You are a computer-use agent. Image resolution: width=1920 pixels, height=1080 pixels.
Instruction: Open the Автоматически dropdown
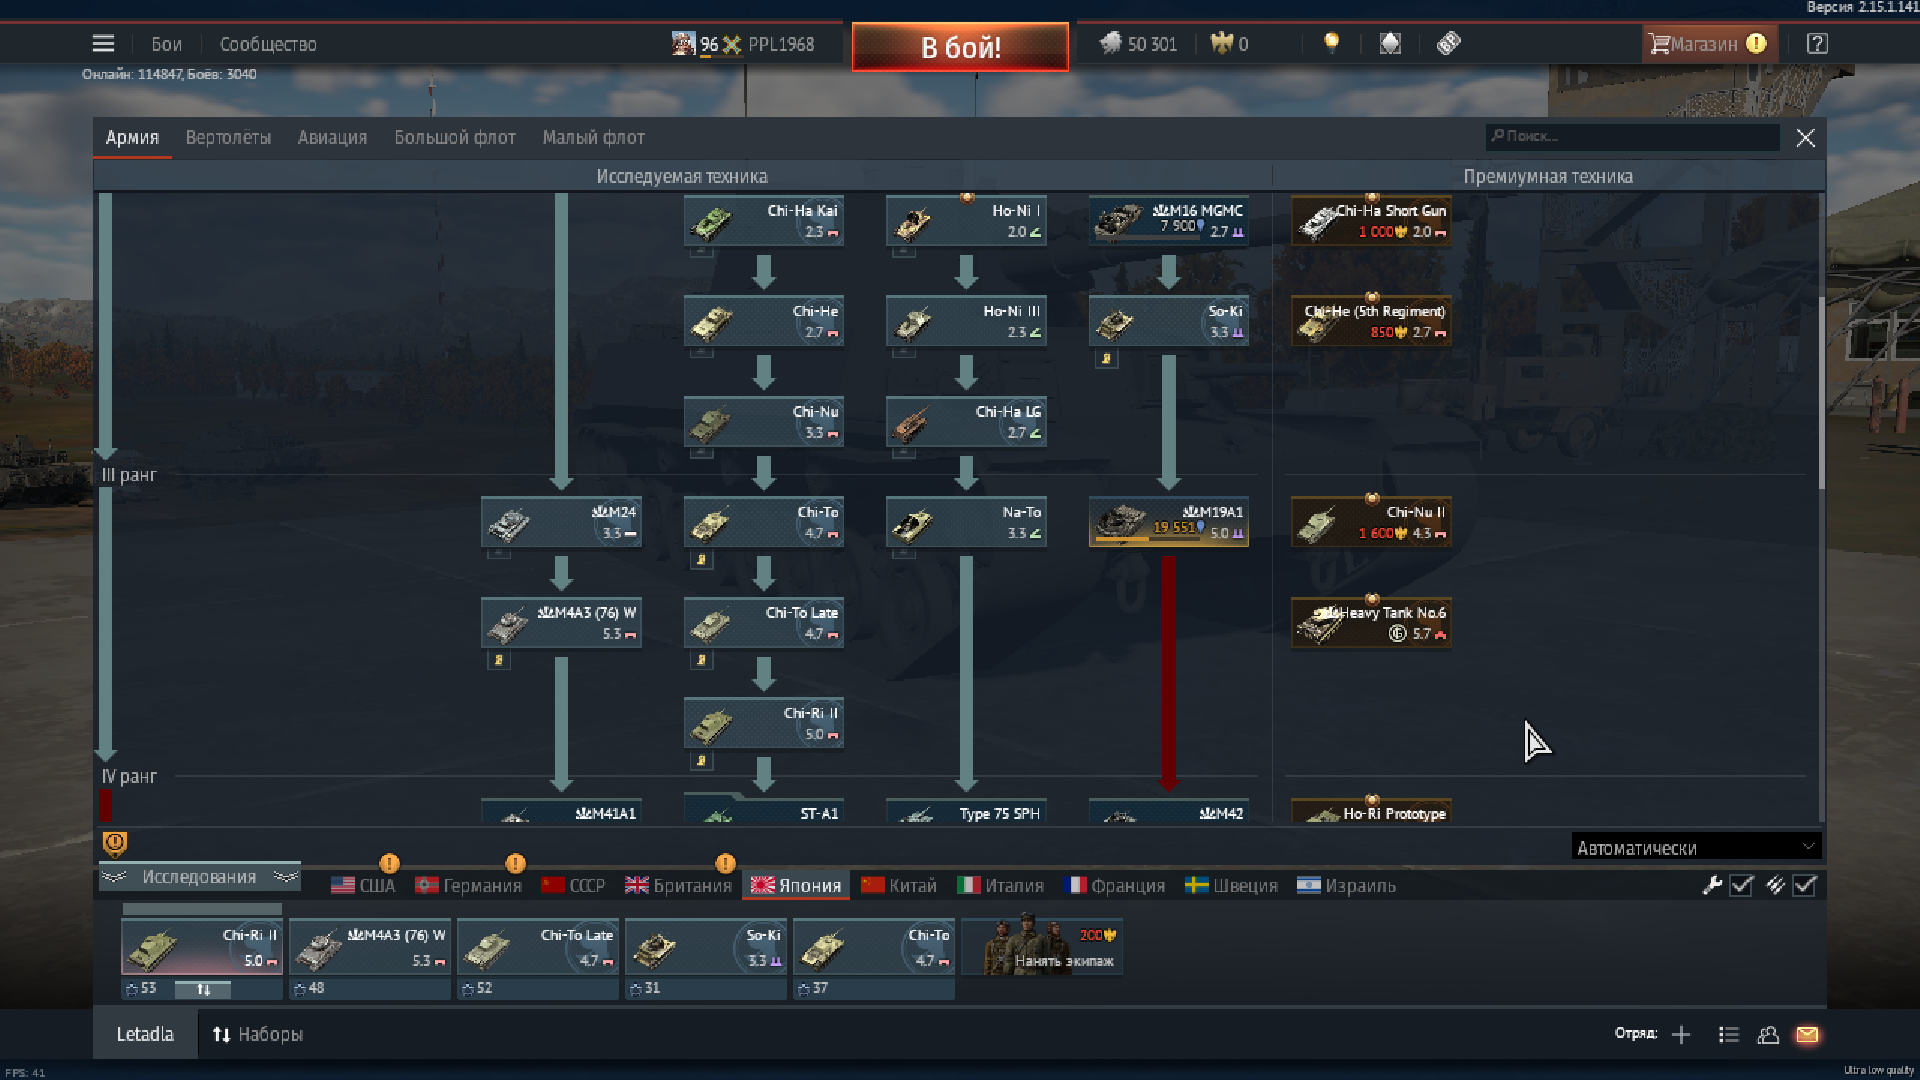1696,847
